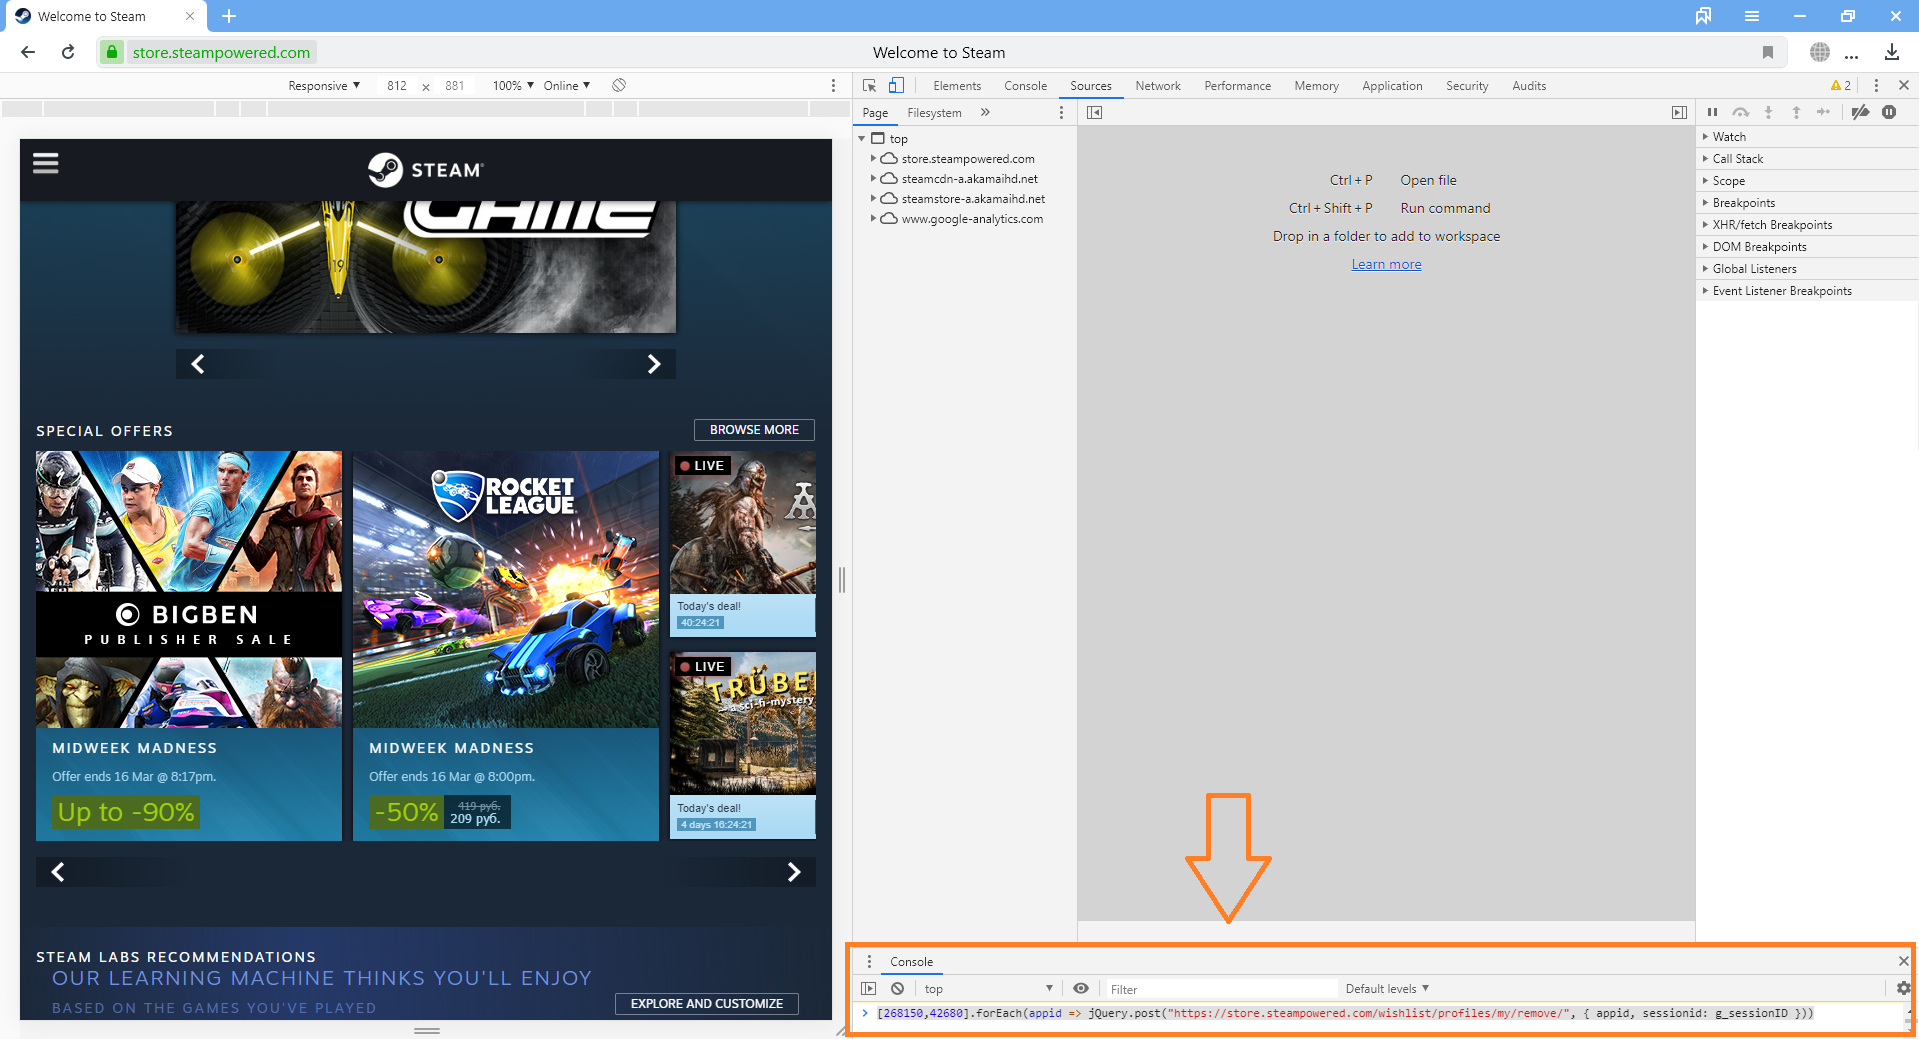
Task: Collapse the top frame tree node
Action: pos(862,138)
